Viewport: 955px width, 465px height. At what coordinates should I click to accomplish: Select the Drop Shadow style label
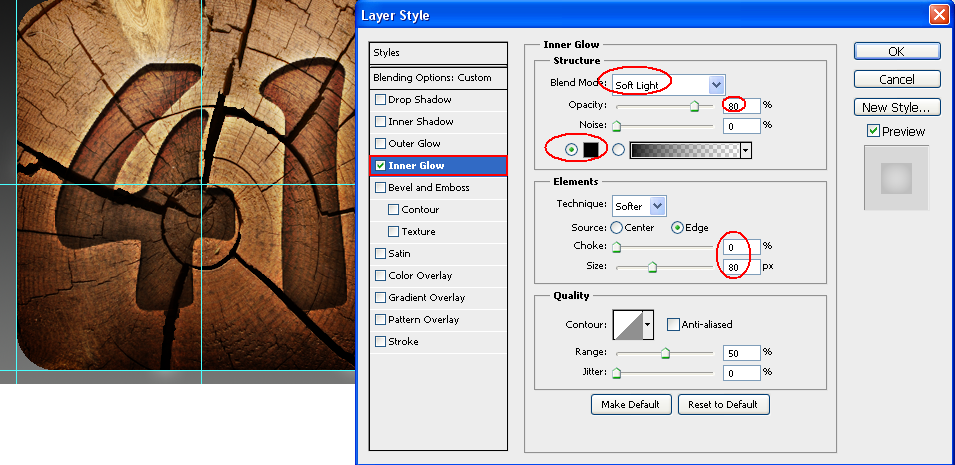(x=420, y=99)
